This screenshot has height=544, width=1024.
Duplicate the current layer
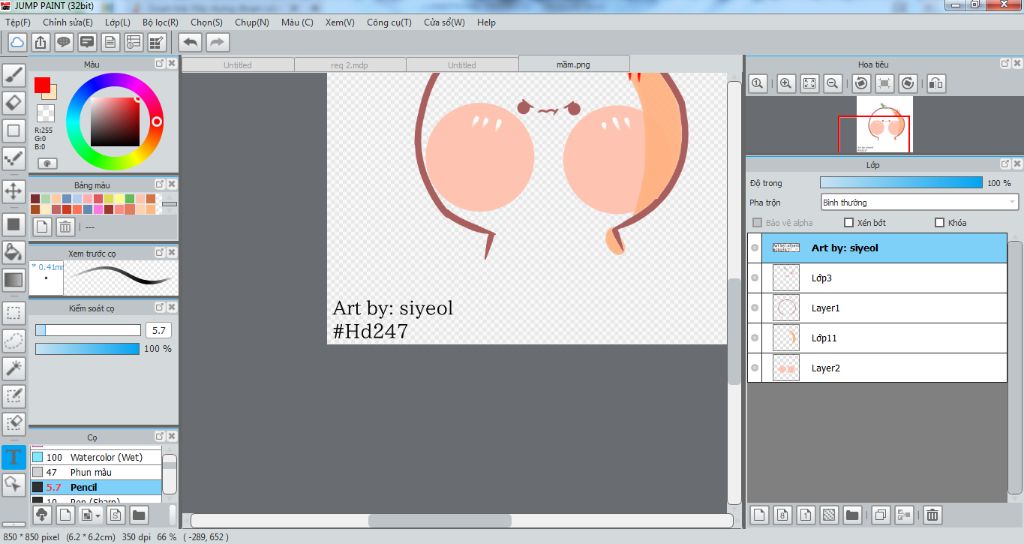(x=881, y=515)
